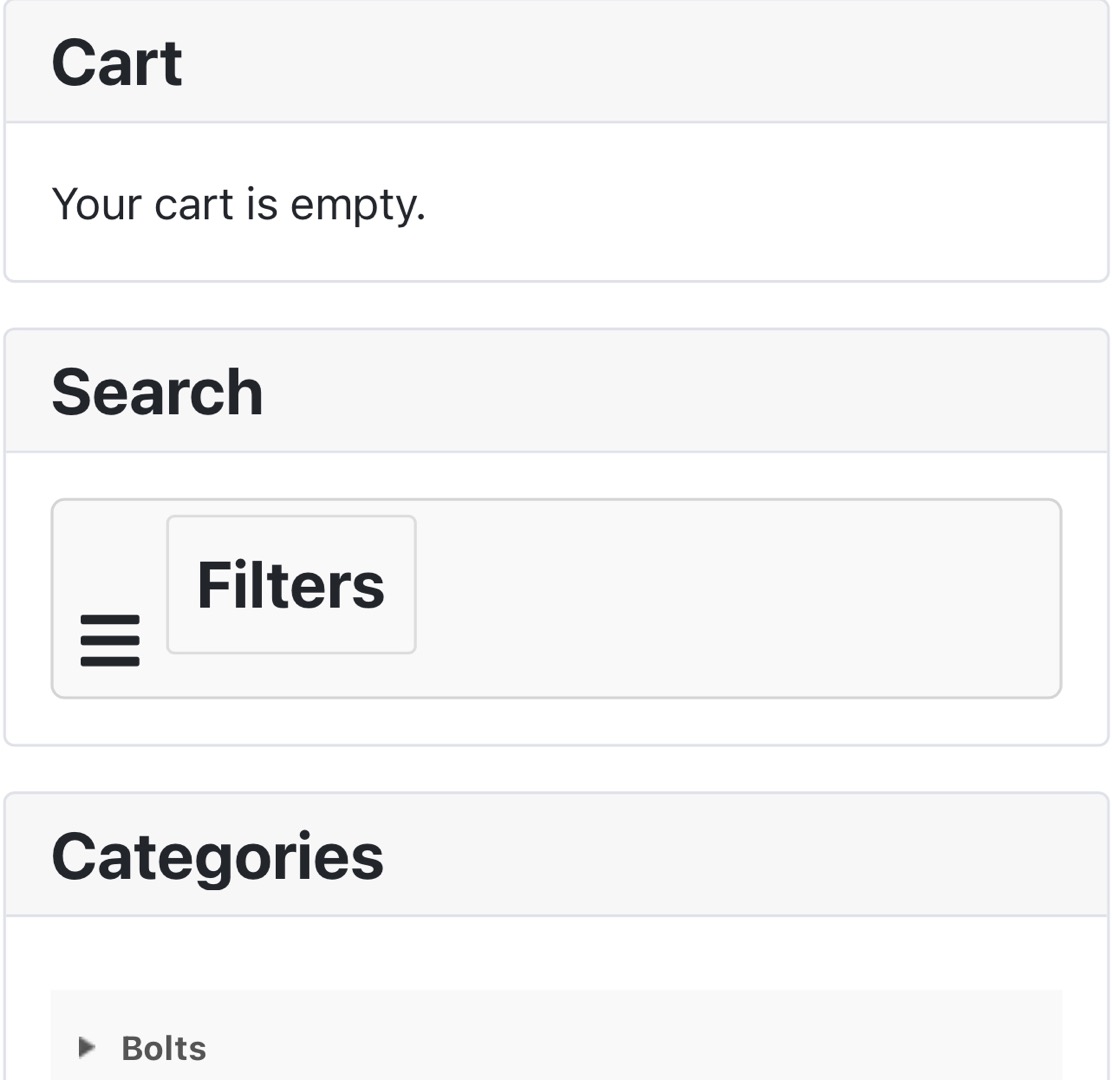This screenshot has height=1080, width=1112.
Task: Click the gap between Search and Categories panels
Action: pyautogui.click(x=556, y=769)
